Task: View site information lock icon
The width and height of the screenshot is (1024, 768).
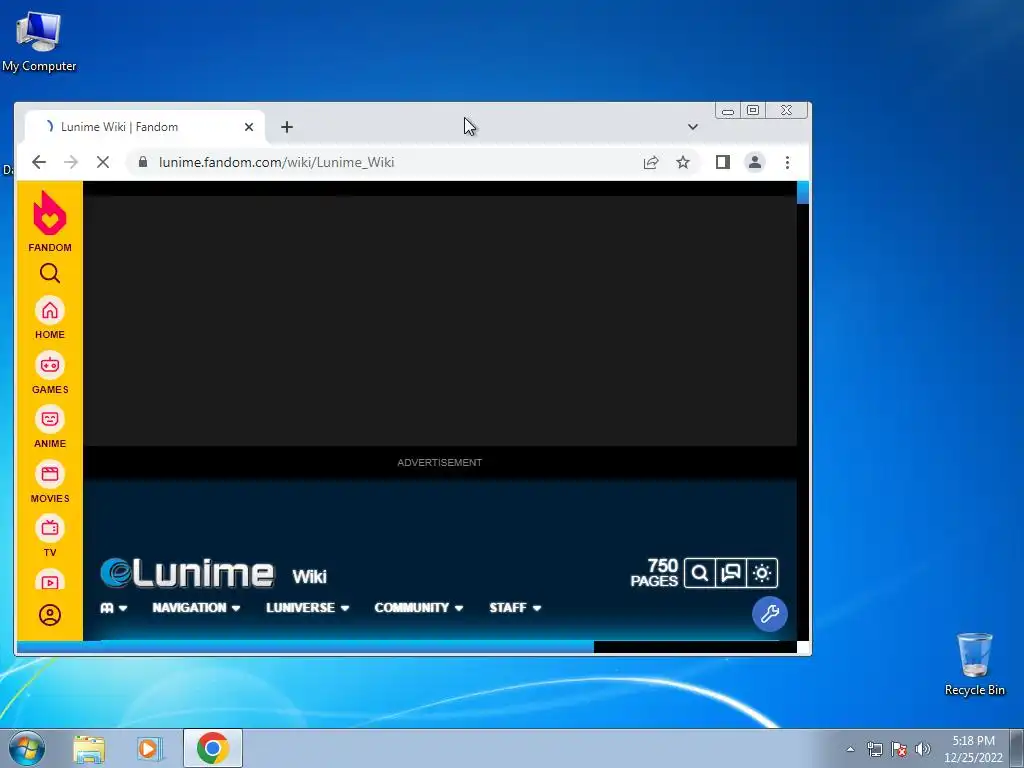Action: pos(143,162)
